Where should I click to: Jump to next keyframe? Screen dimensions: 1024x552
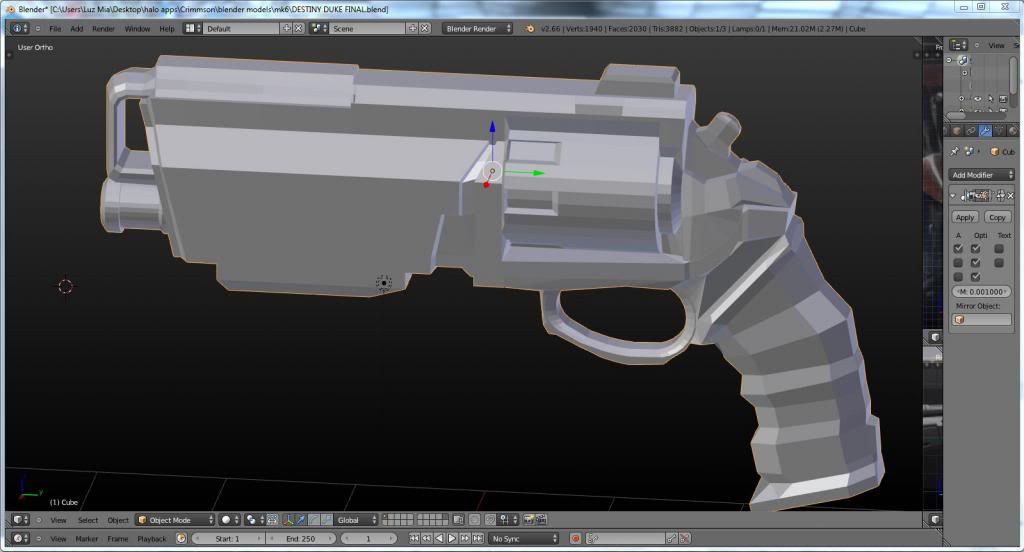465,539
